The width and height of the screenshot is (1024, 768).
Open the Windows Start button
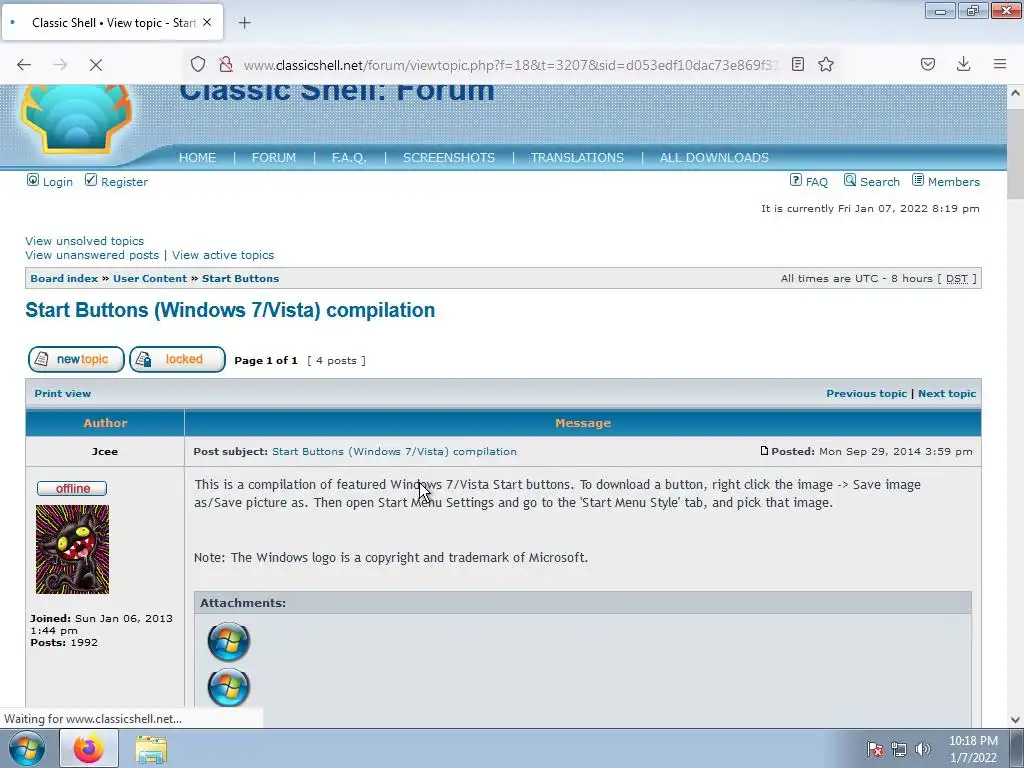pos(27,748)
